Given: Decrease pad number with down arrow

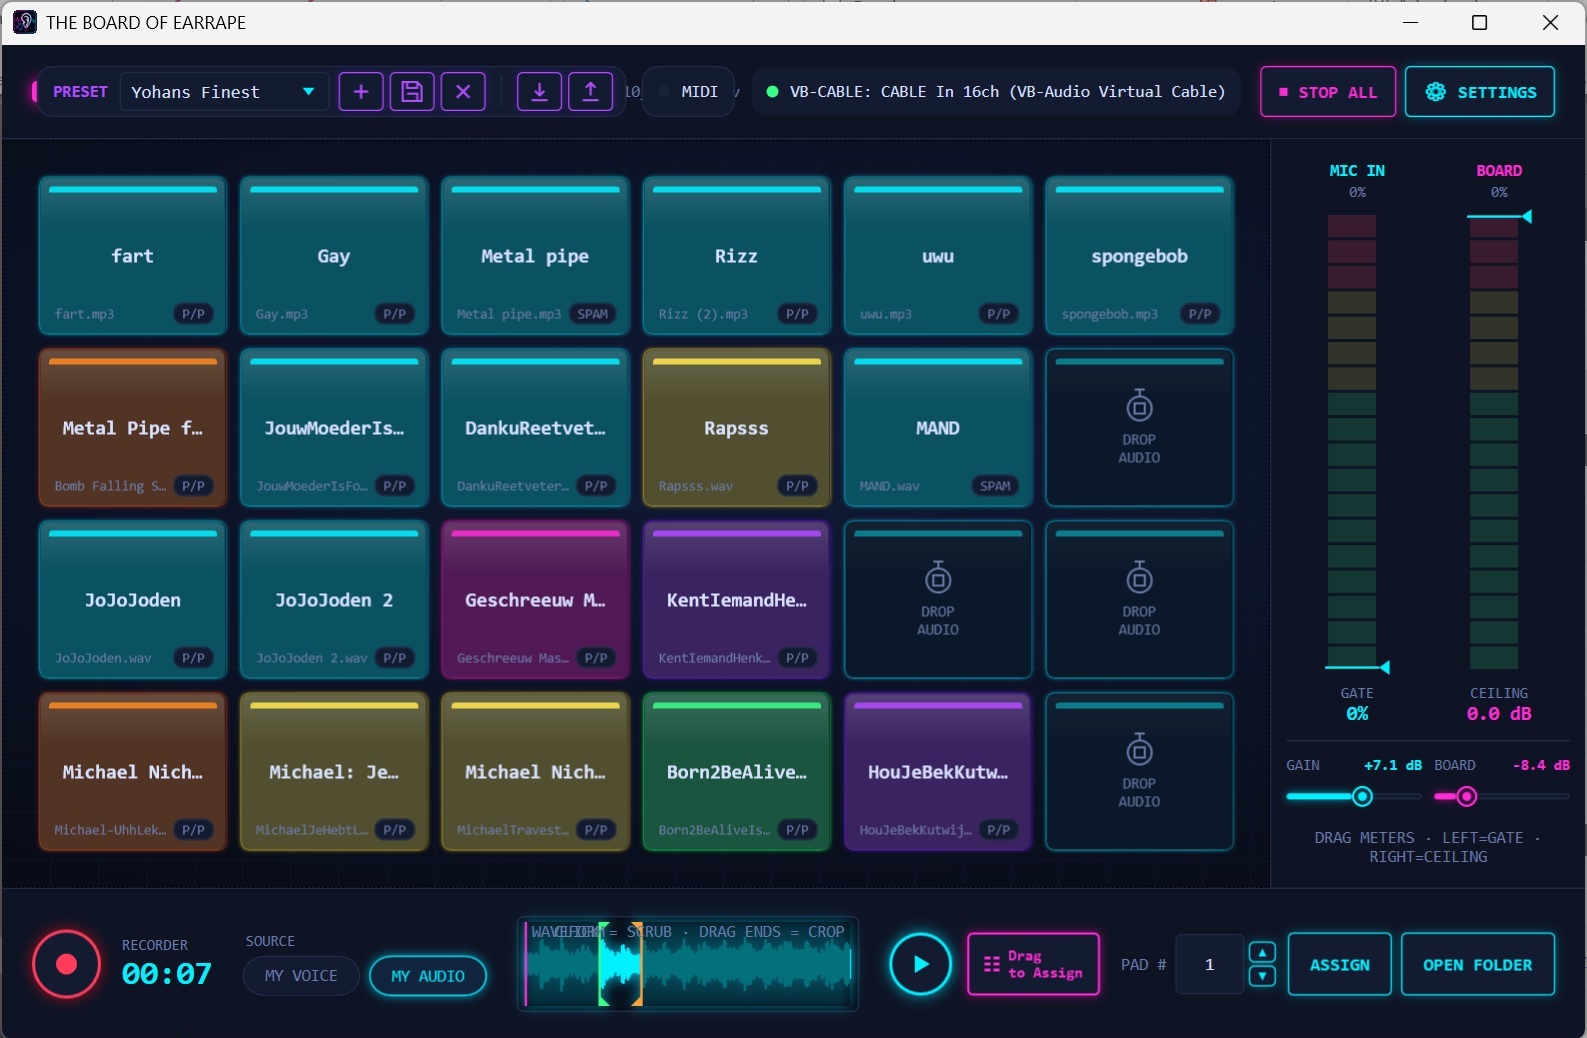Looking at the screenshot, I should (x=1262, y=976).
